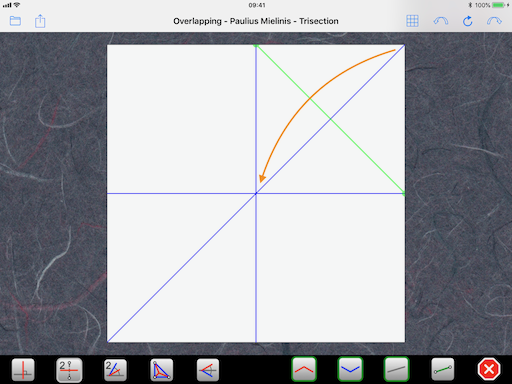Select the triangle incenter tool
The height and width of the screenshot is (384, 512).
161,369
